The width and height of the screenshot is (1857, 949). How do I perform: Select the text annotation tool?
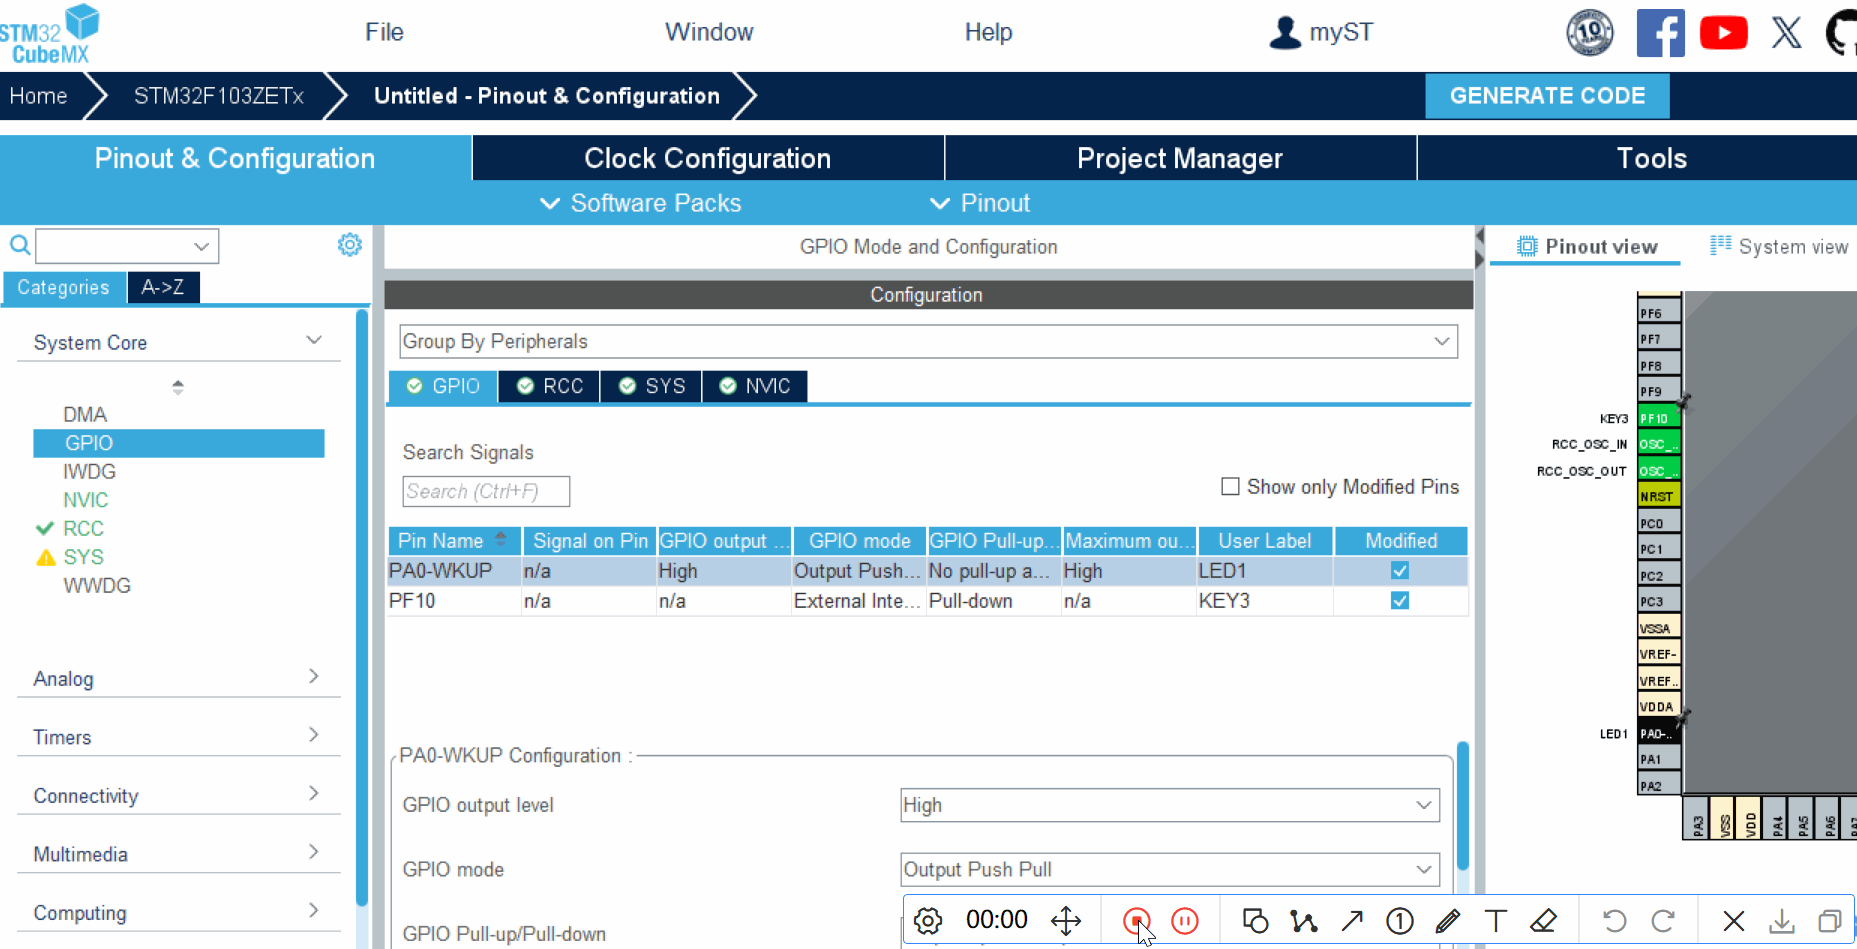point(1496,921)
